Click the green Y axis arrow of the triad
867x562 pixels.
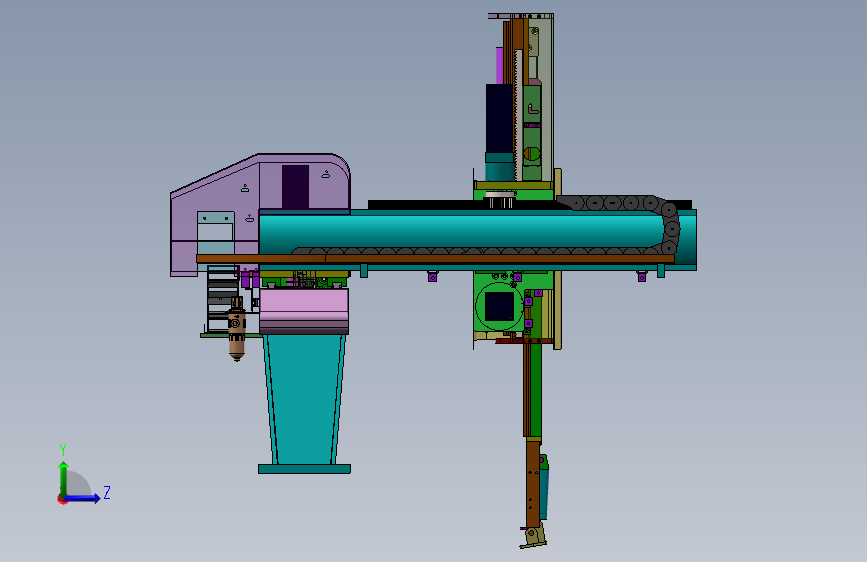(63, 479)
